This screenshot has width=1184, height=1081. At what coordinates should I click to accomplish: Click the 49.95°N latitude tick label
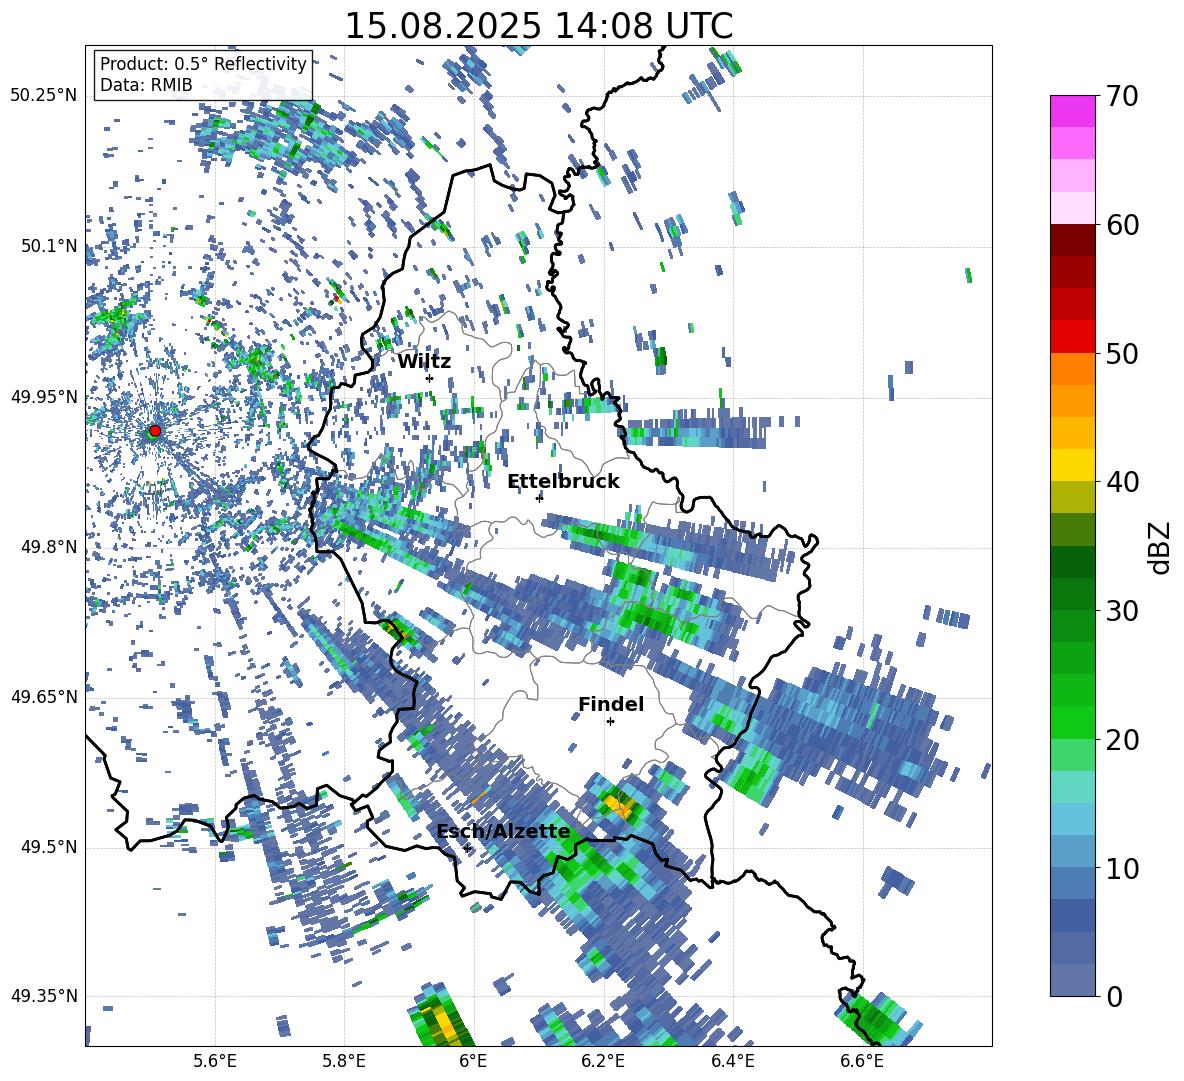tap(44, 397)
